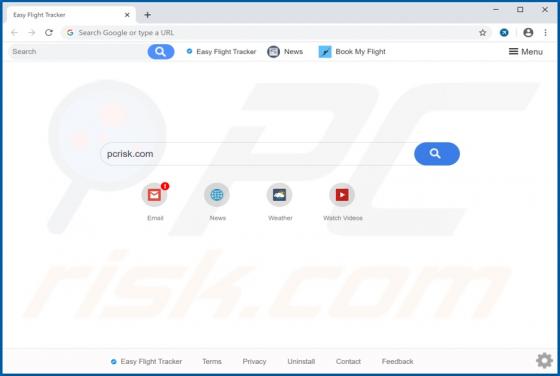The image size is (560, 376).
Task: Click the pcrisk.com search box
Action: click(x=257, y=154)
